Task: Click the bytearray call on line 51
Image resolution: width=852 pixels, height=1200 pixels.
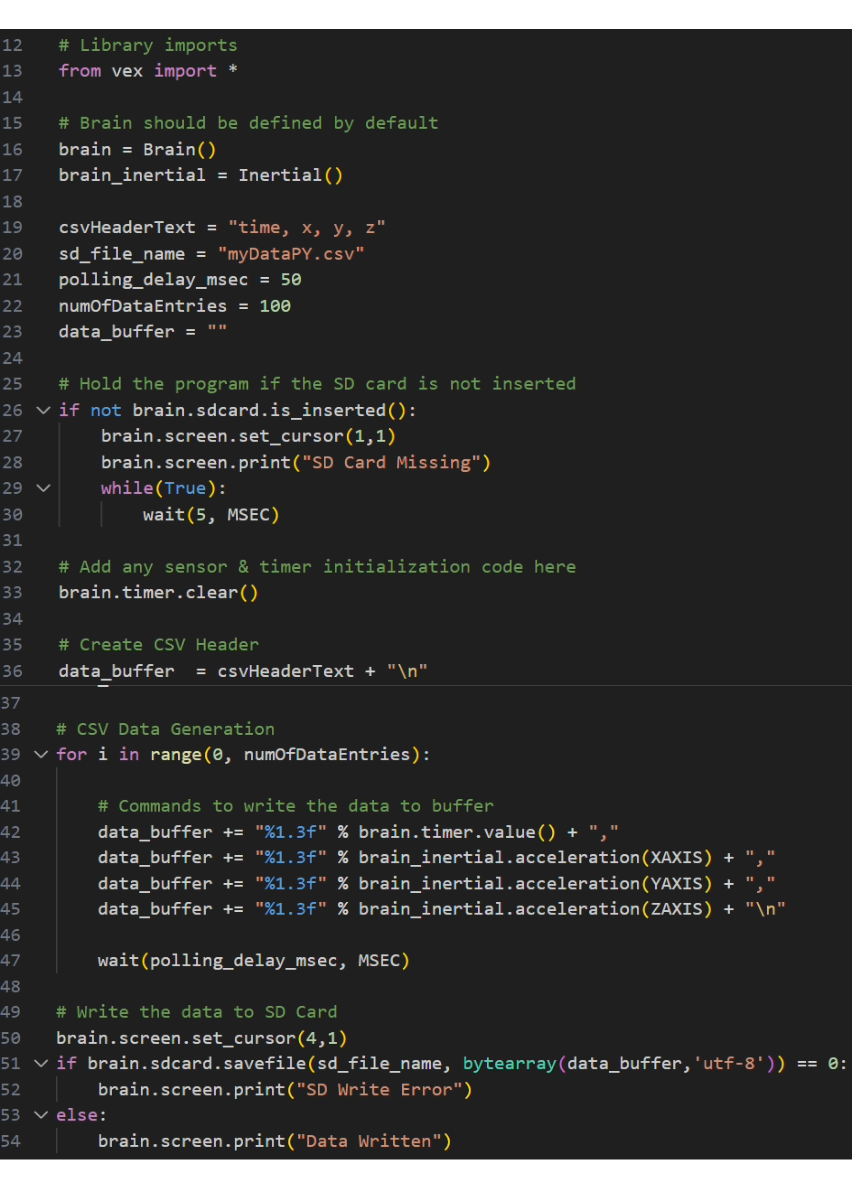Action: pos(511,1063)
